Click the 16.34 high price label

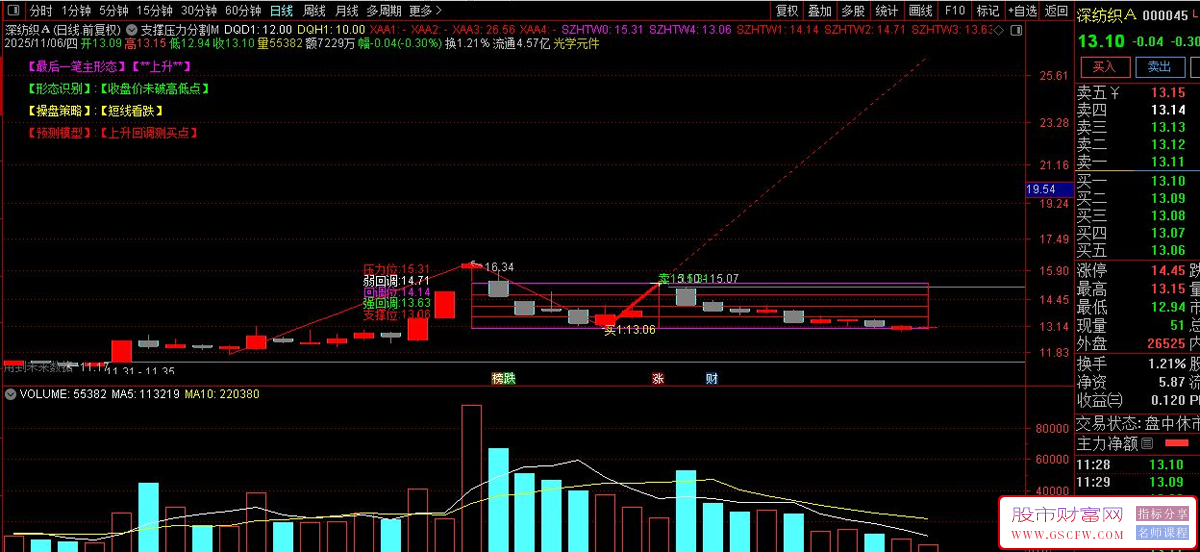coord(499,267)
